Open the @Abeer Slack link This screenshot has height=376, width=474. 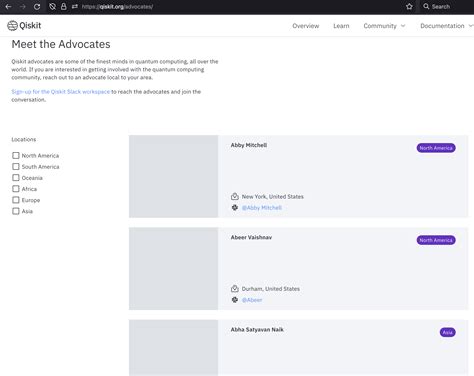(x=252, y=300)
